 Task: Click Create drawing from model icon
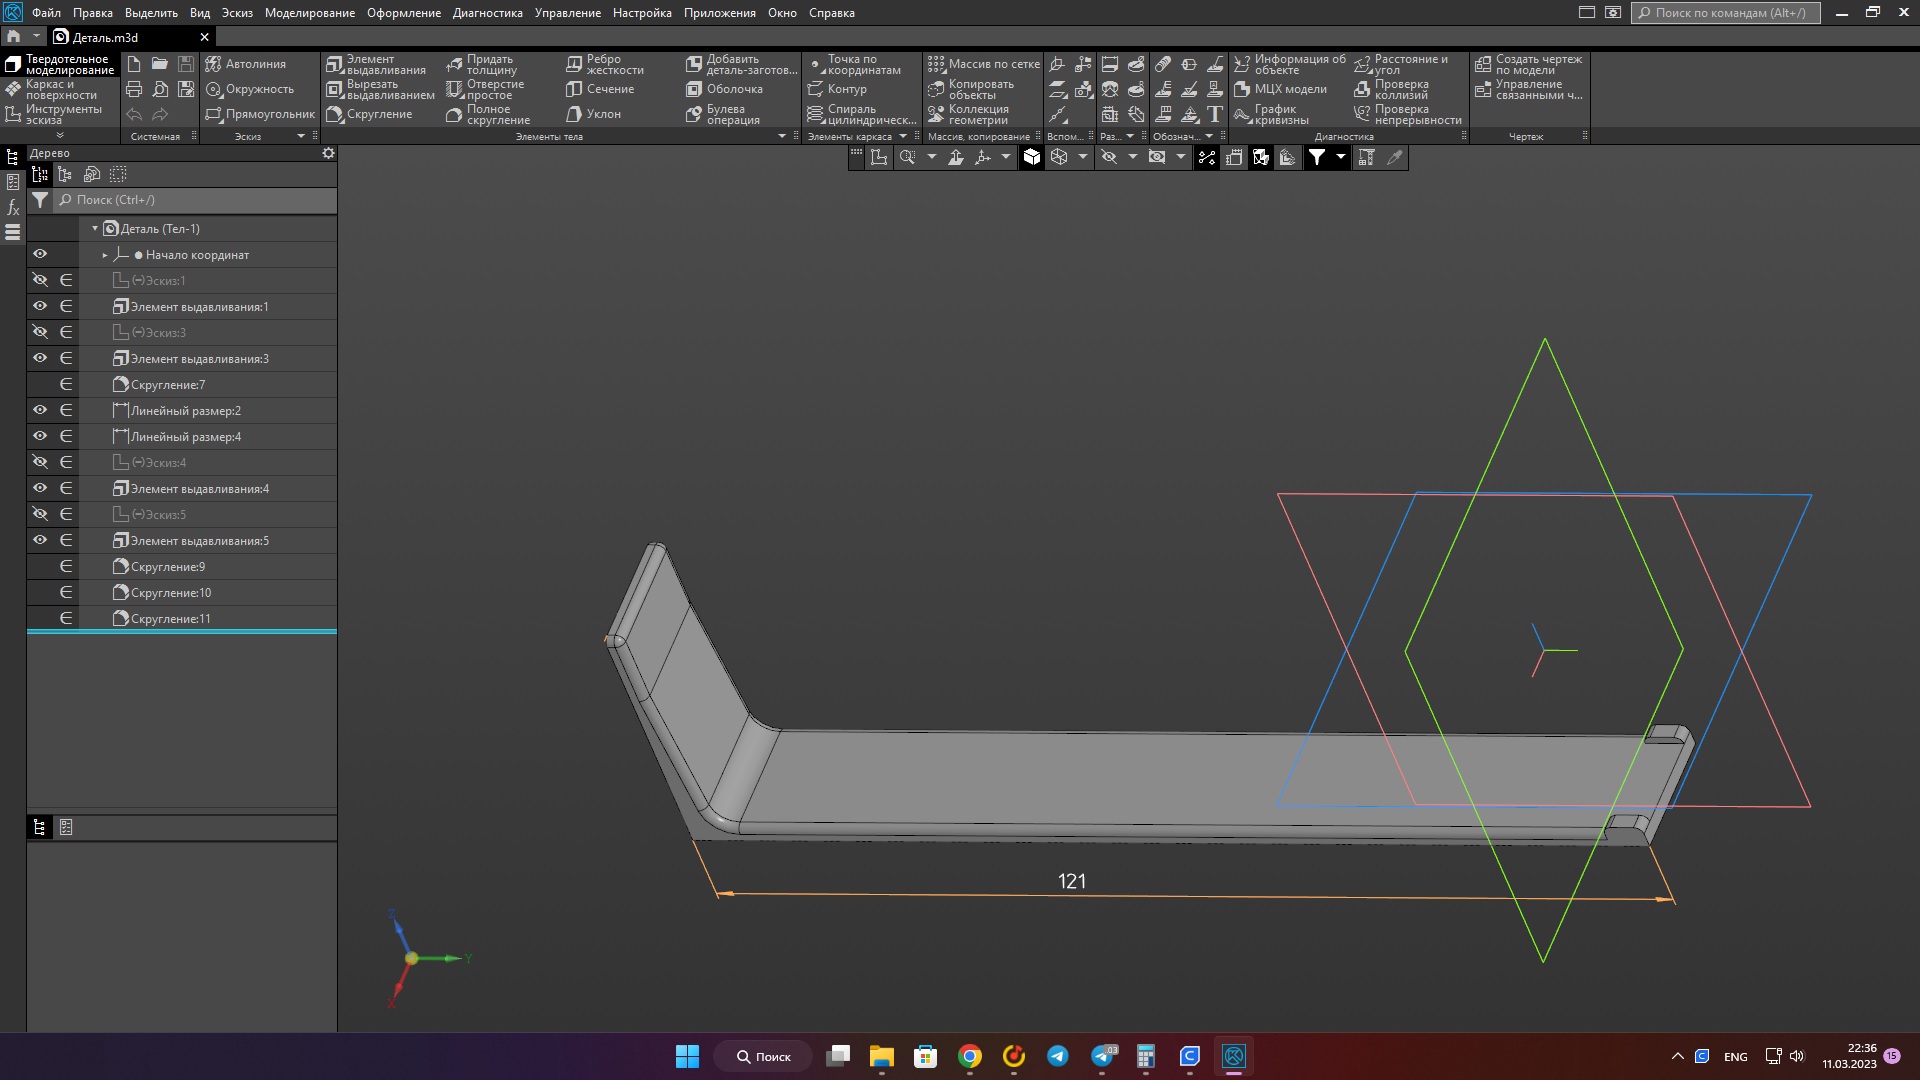(1483, 65)
